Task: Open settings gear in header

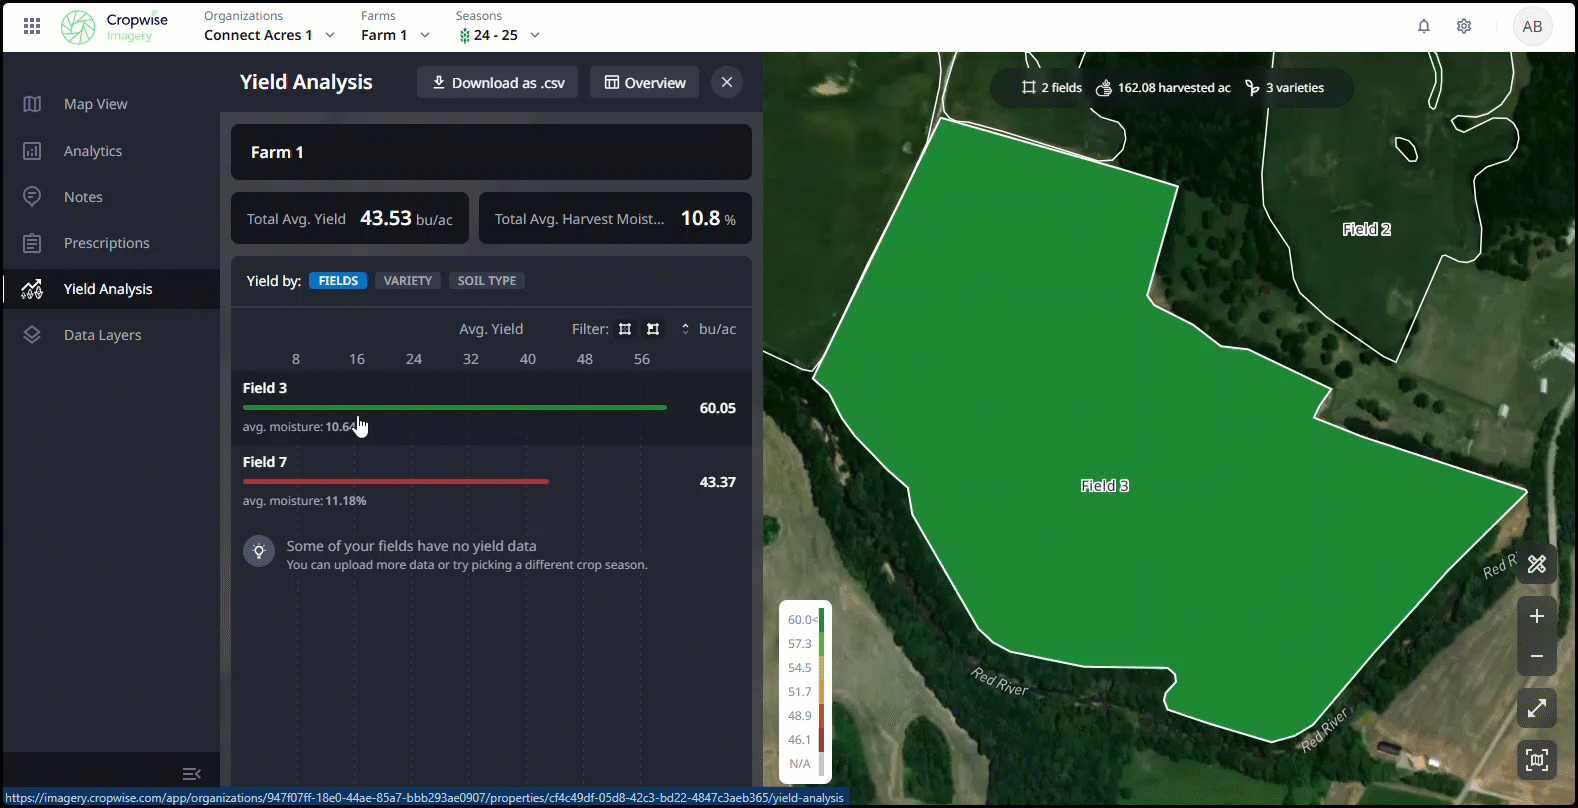Action: (x=1464, y=27)
